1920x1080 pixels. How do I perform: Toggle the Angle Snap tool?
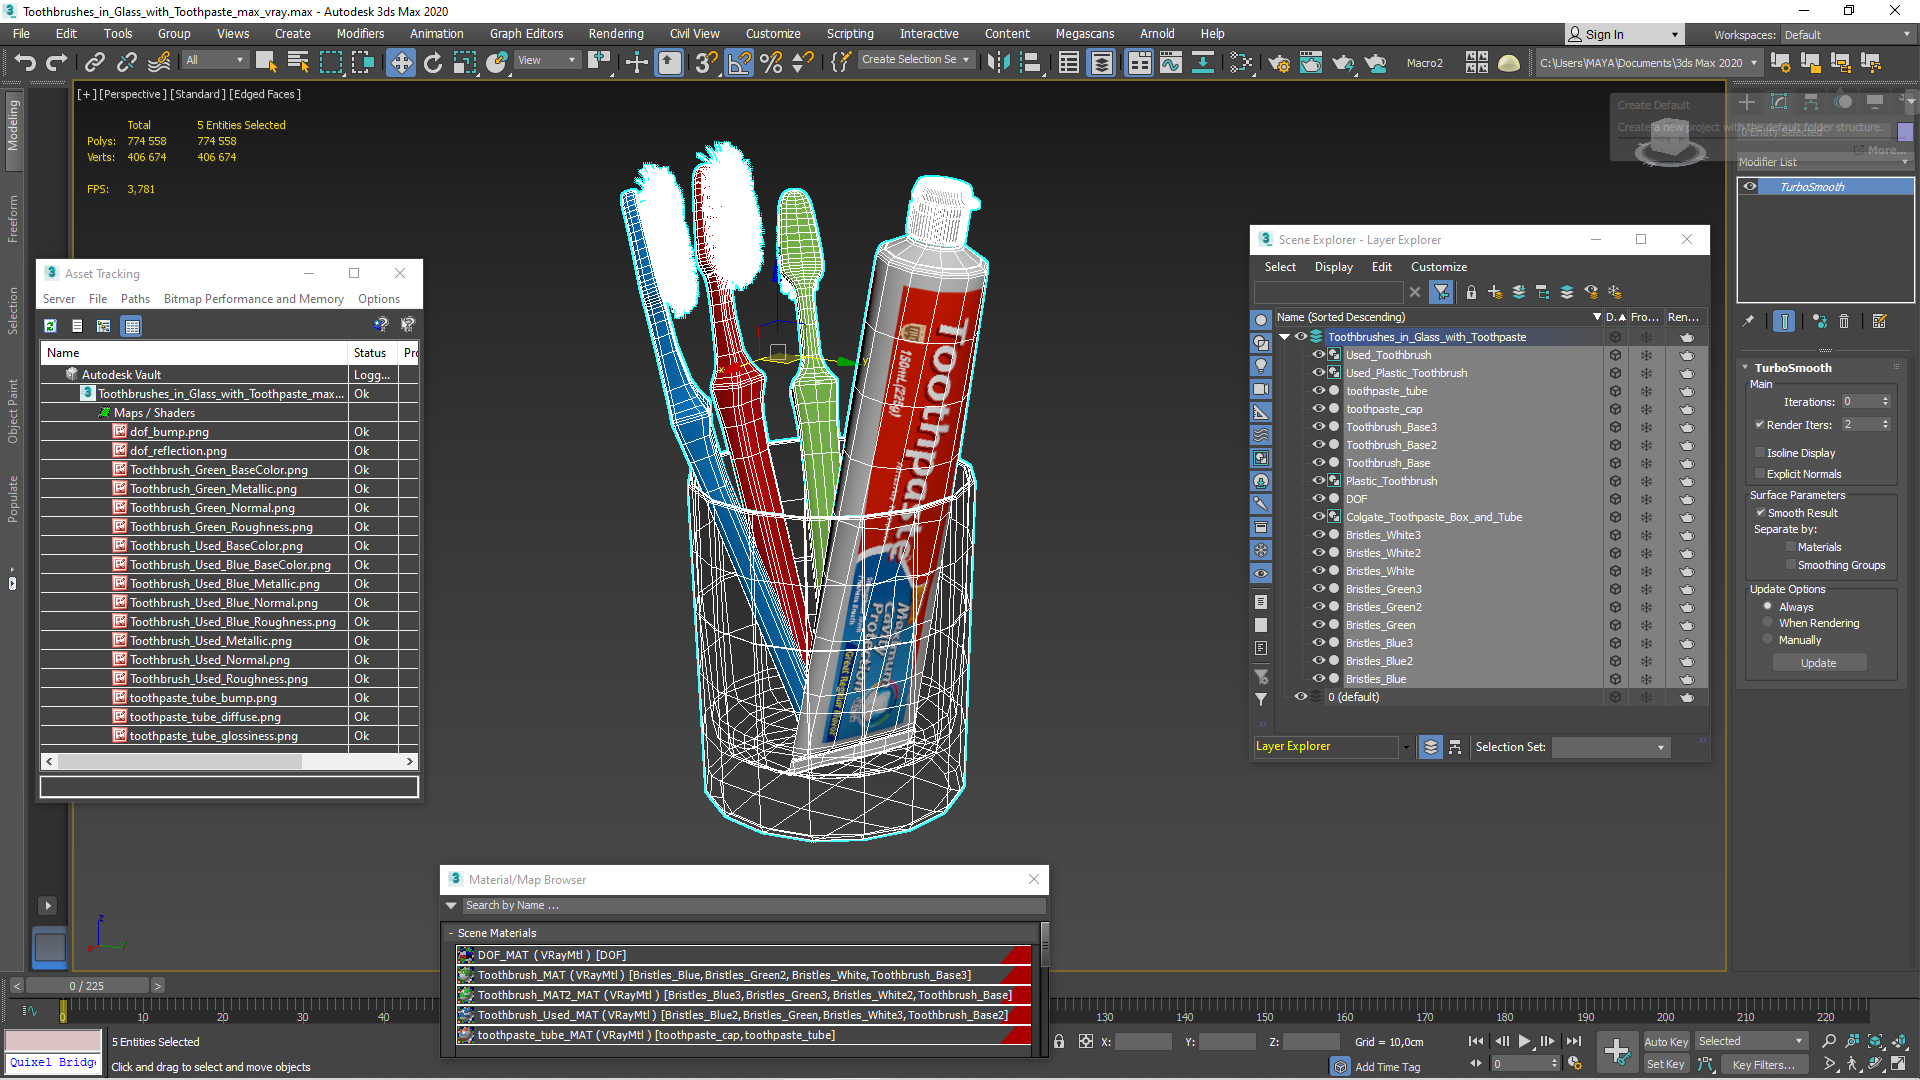point(739,62)
